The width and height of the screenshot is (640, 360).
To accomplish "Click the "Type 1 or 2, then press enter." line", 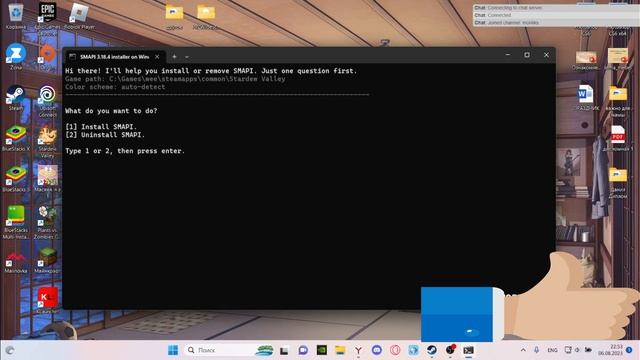I will [125, 151].
